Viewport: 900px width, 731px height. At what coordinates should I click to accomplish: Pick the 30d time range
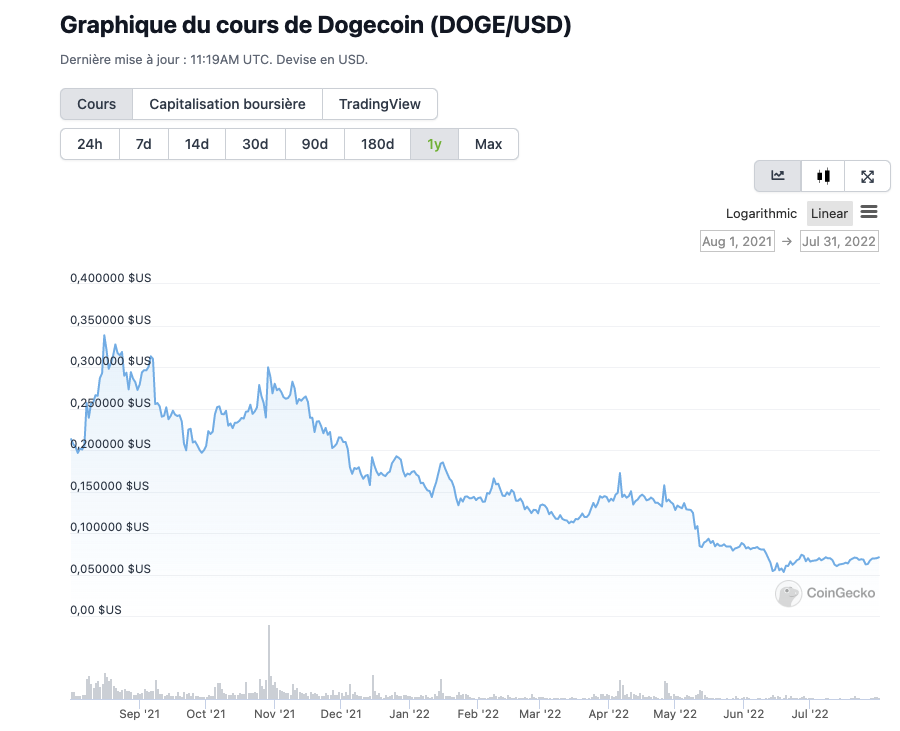click(255, 144)
